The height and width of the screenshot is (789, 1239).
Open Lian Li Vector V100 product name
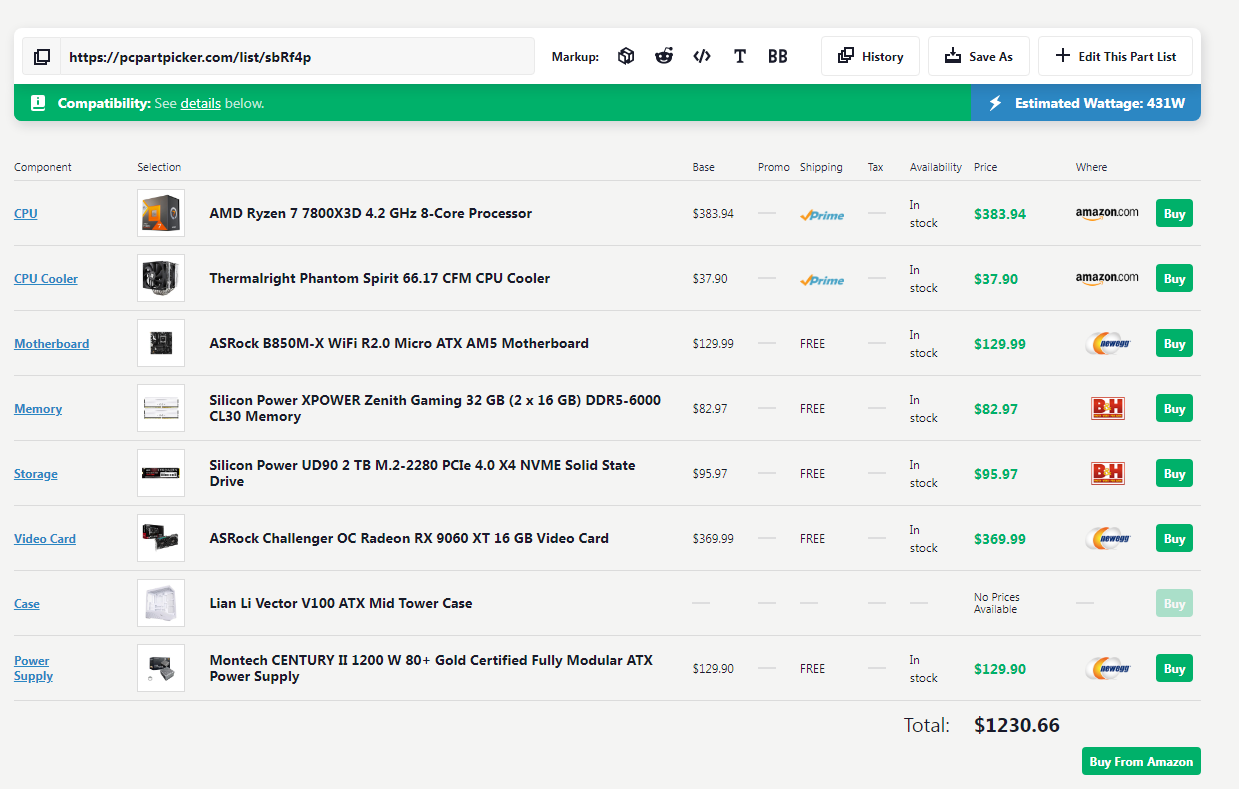point(341,603)
